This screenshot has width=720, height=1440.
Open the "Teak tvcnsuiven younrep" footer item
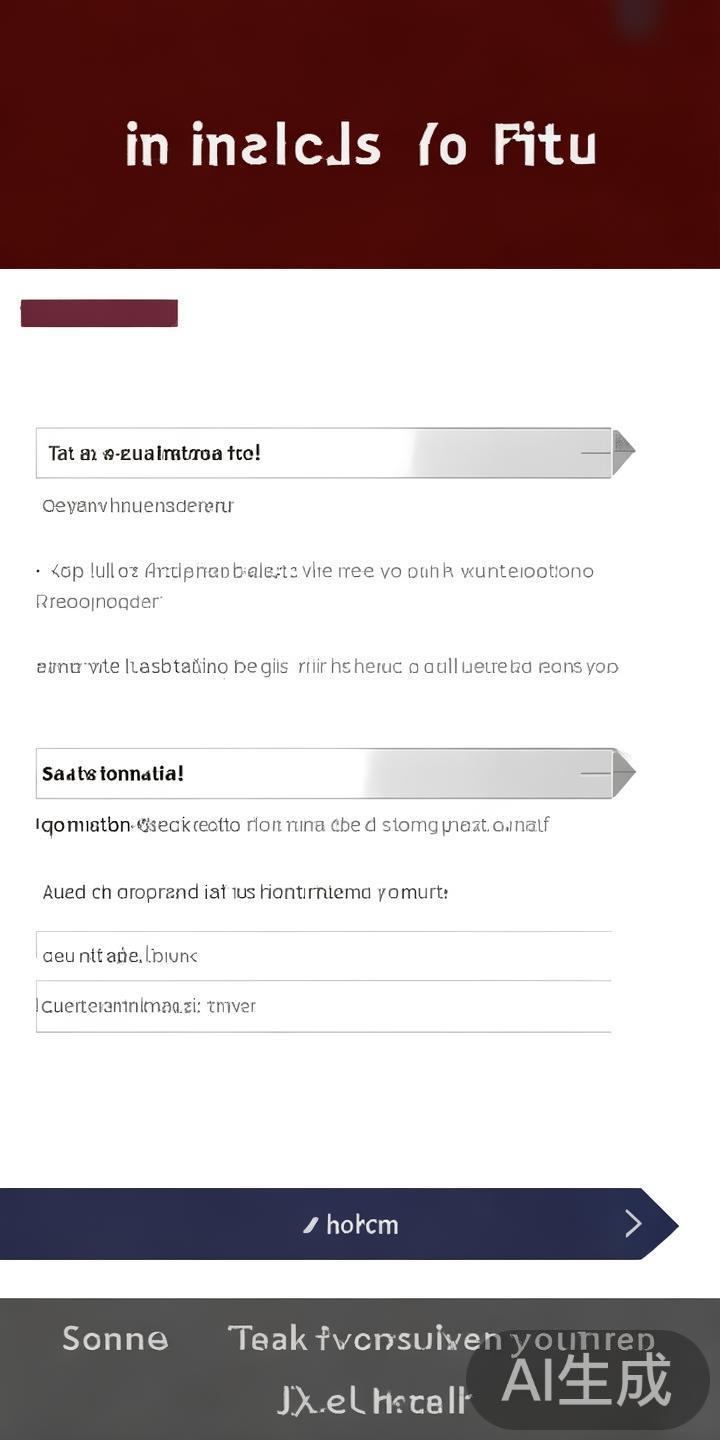[x=440, y=1338]
